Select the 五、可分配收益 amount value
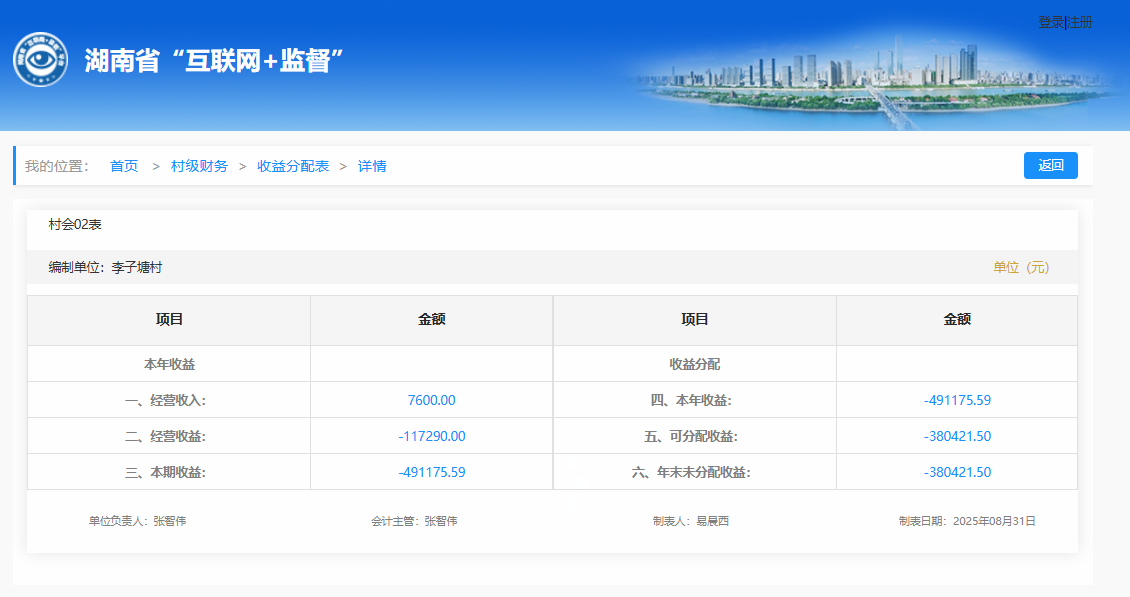 pyautogui.click(x=957, y=436)
